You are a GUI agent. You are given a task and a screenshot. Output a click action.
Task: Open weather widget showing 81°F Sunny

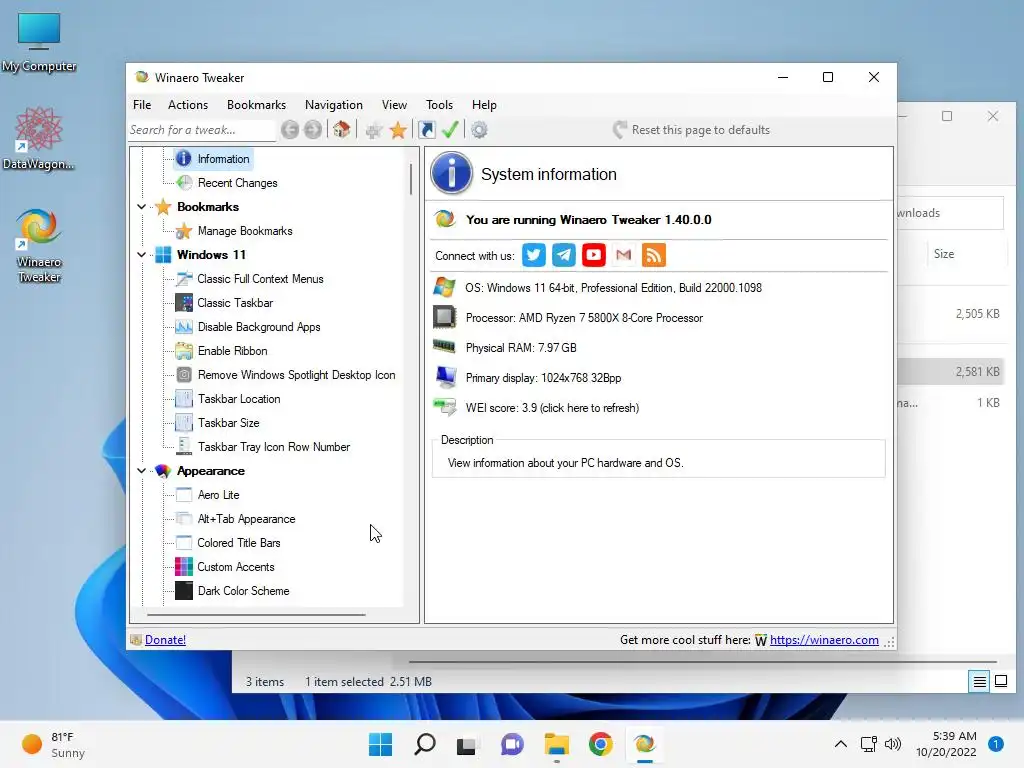click(54, 744)
